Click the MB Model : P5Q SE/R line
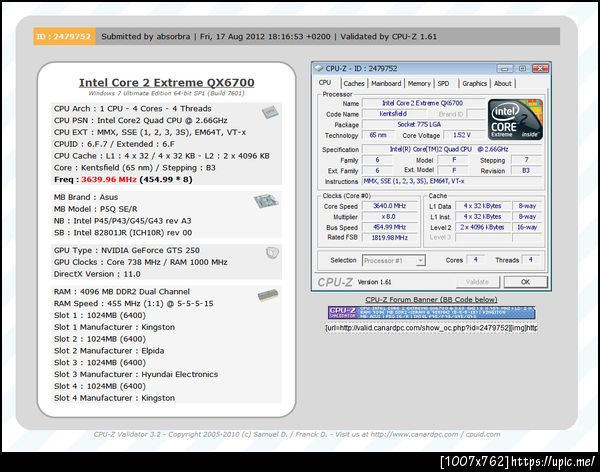This screenshot has height=472, width=600. tap(96, 209)
